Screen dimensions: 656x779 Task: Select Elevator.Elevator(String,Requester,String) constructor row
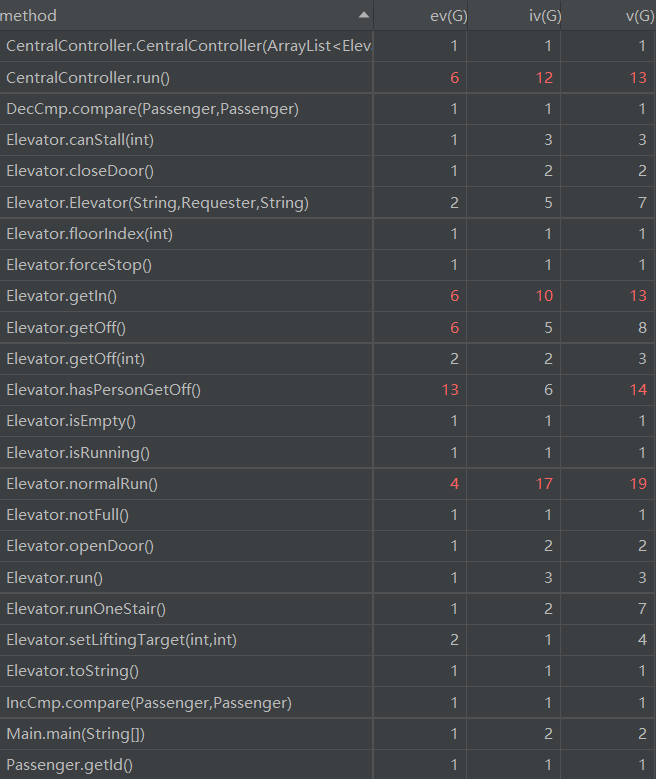[x=328, y=203]
